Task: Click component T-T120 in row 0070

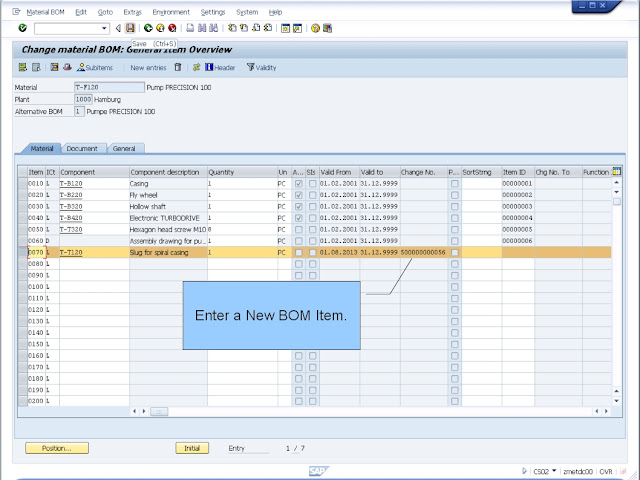Action: click(71, 253)
